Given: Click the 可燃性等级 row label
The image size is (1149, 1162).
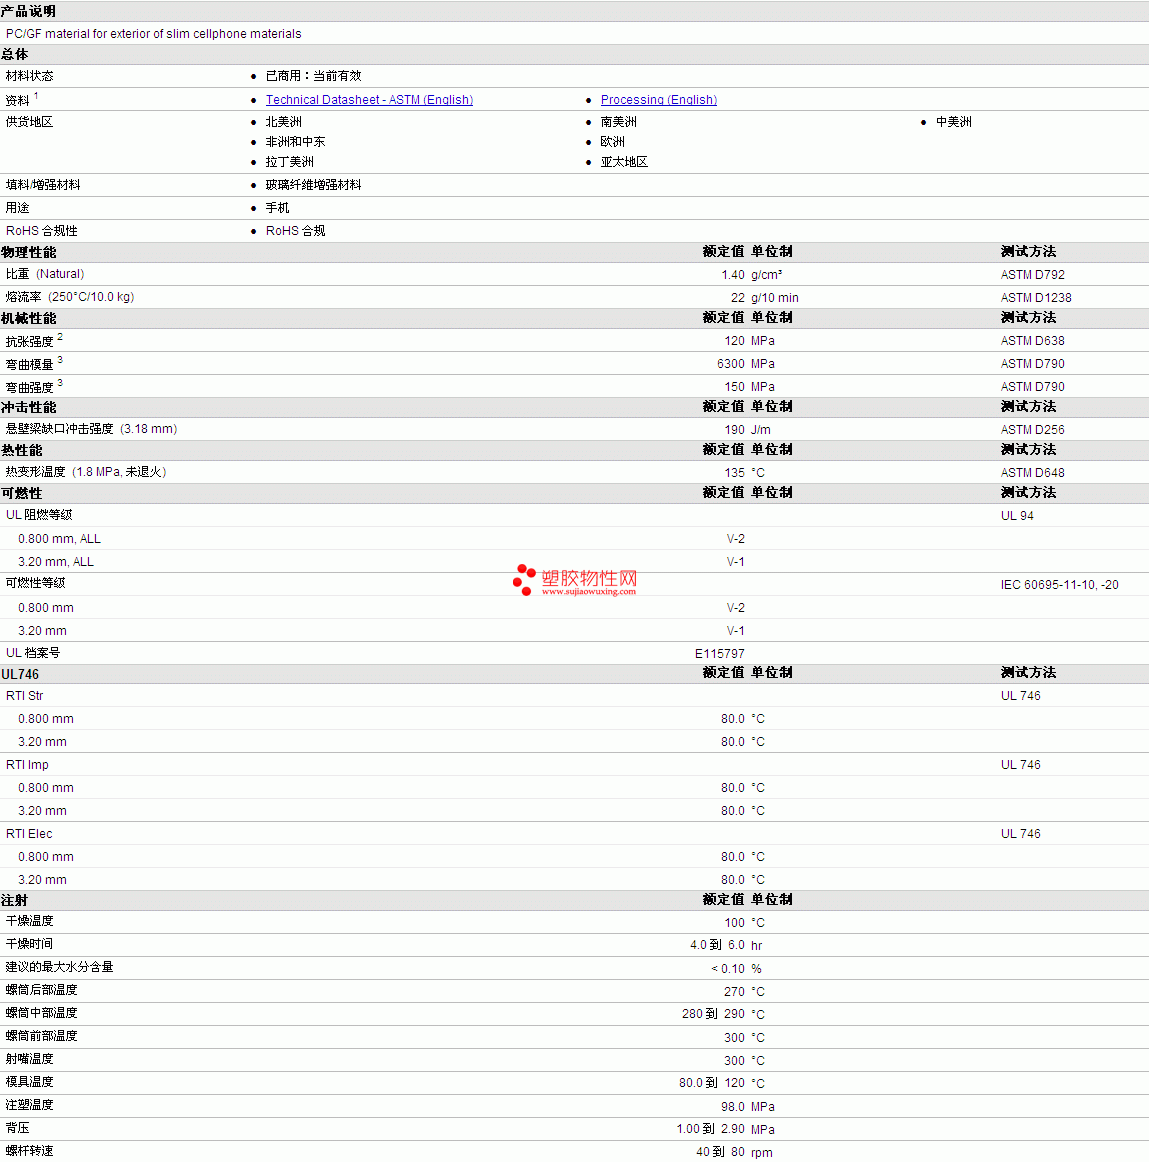Looking at the screenshot, I should point(36,583).
